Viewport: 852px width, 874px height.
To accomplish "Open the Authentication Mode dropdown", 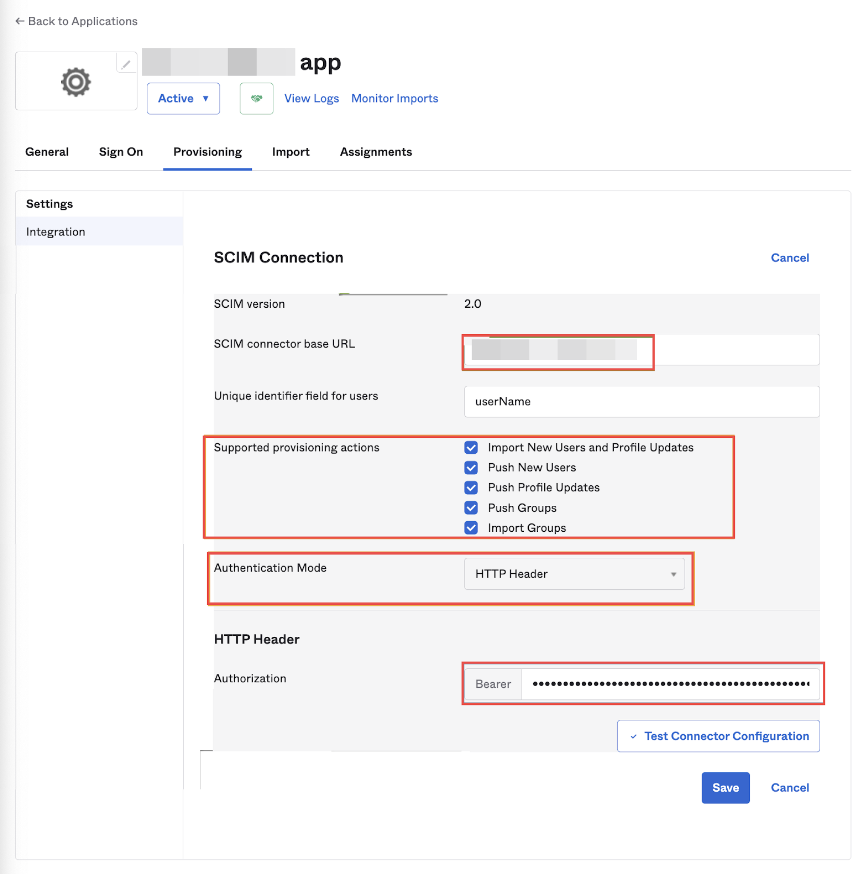I will [x=574, y=574].
